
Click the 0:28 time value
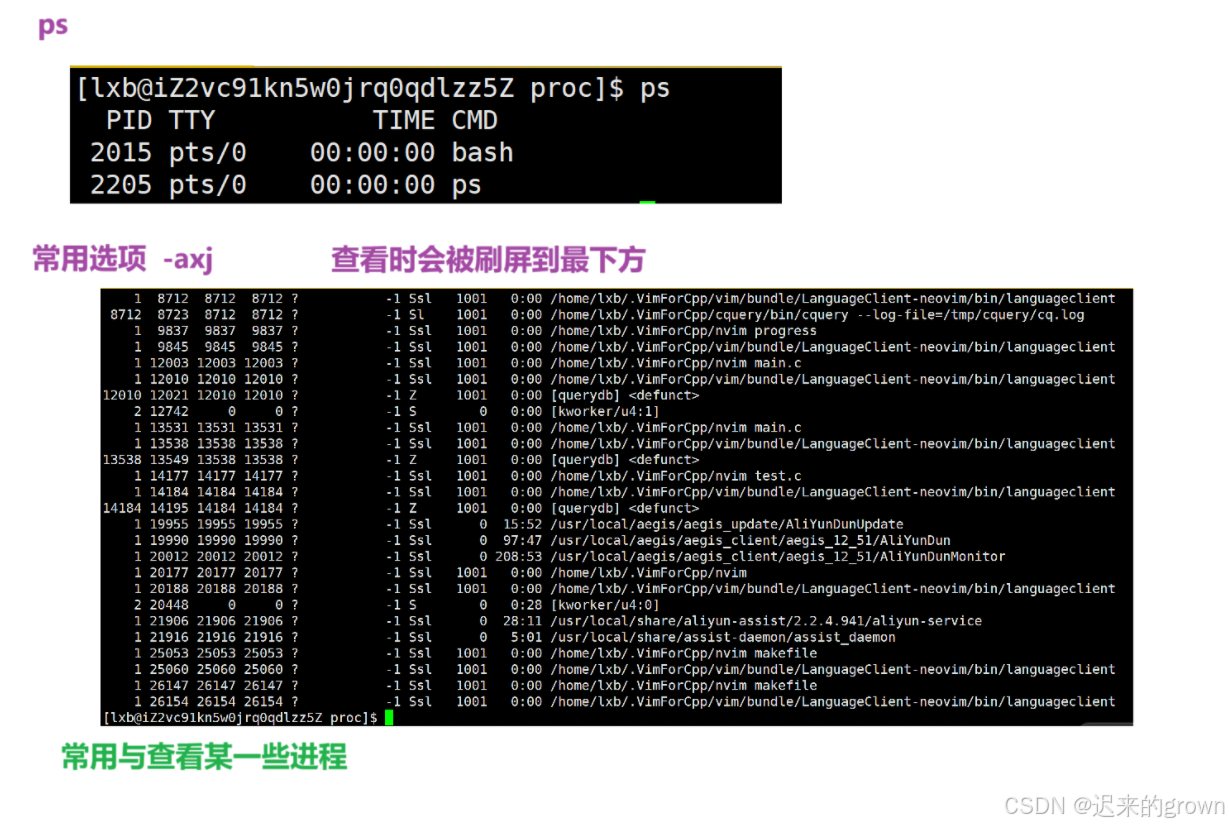(x=527, y=605)
